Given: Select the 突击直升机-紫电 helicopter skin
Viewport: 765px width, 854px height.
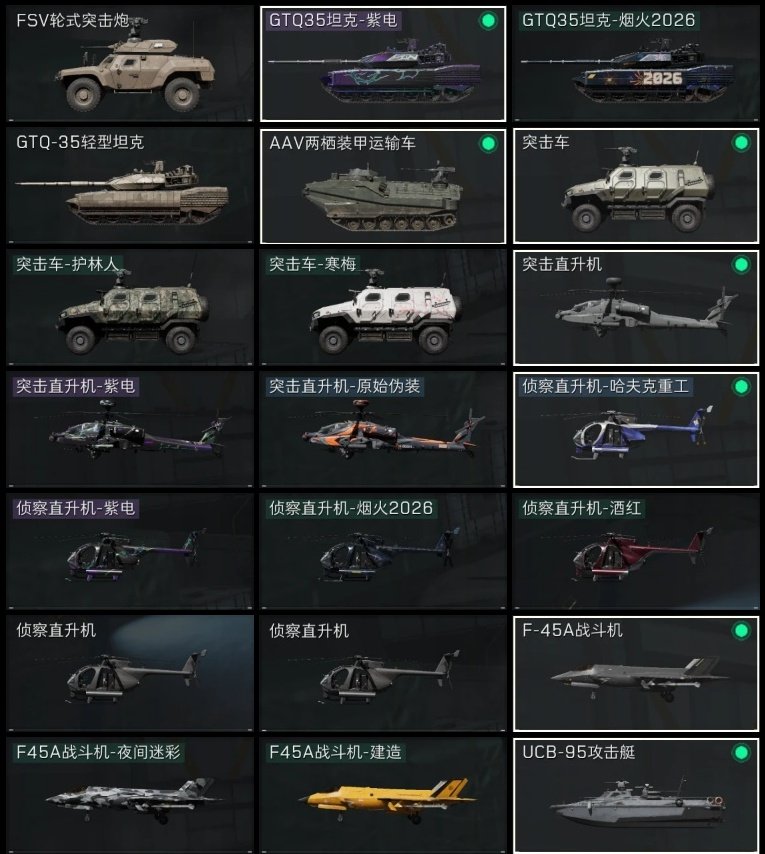Looking at the screenshot, I should [x=130, y=430].
